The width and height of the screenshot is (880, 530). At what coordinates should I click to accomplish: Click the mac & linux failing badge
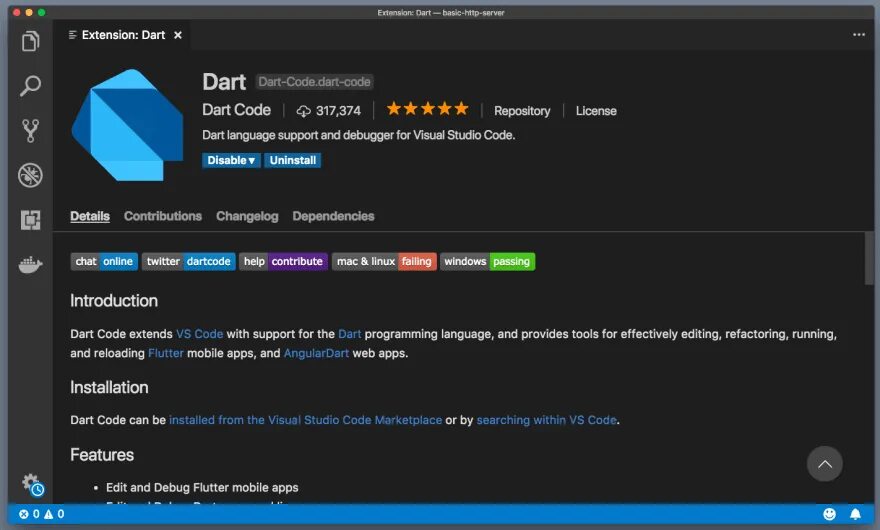[384, 262]
